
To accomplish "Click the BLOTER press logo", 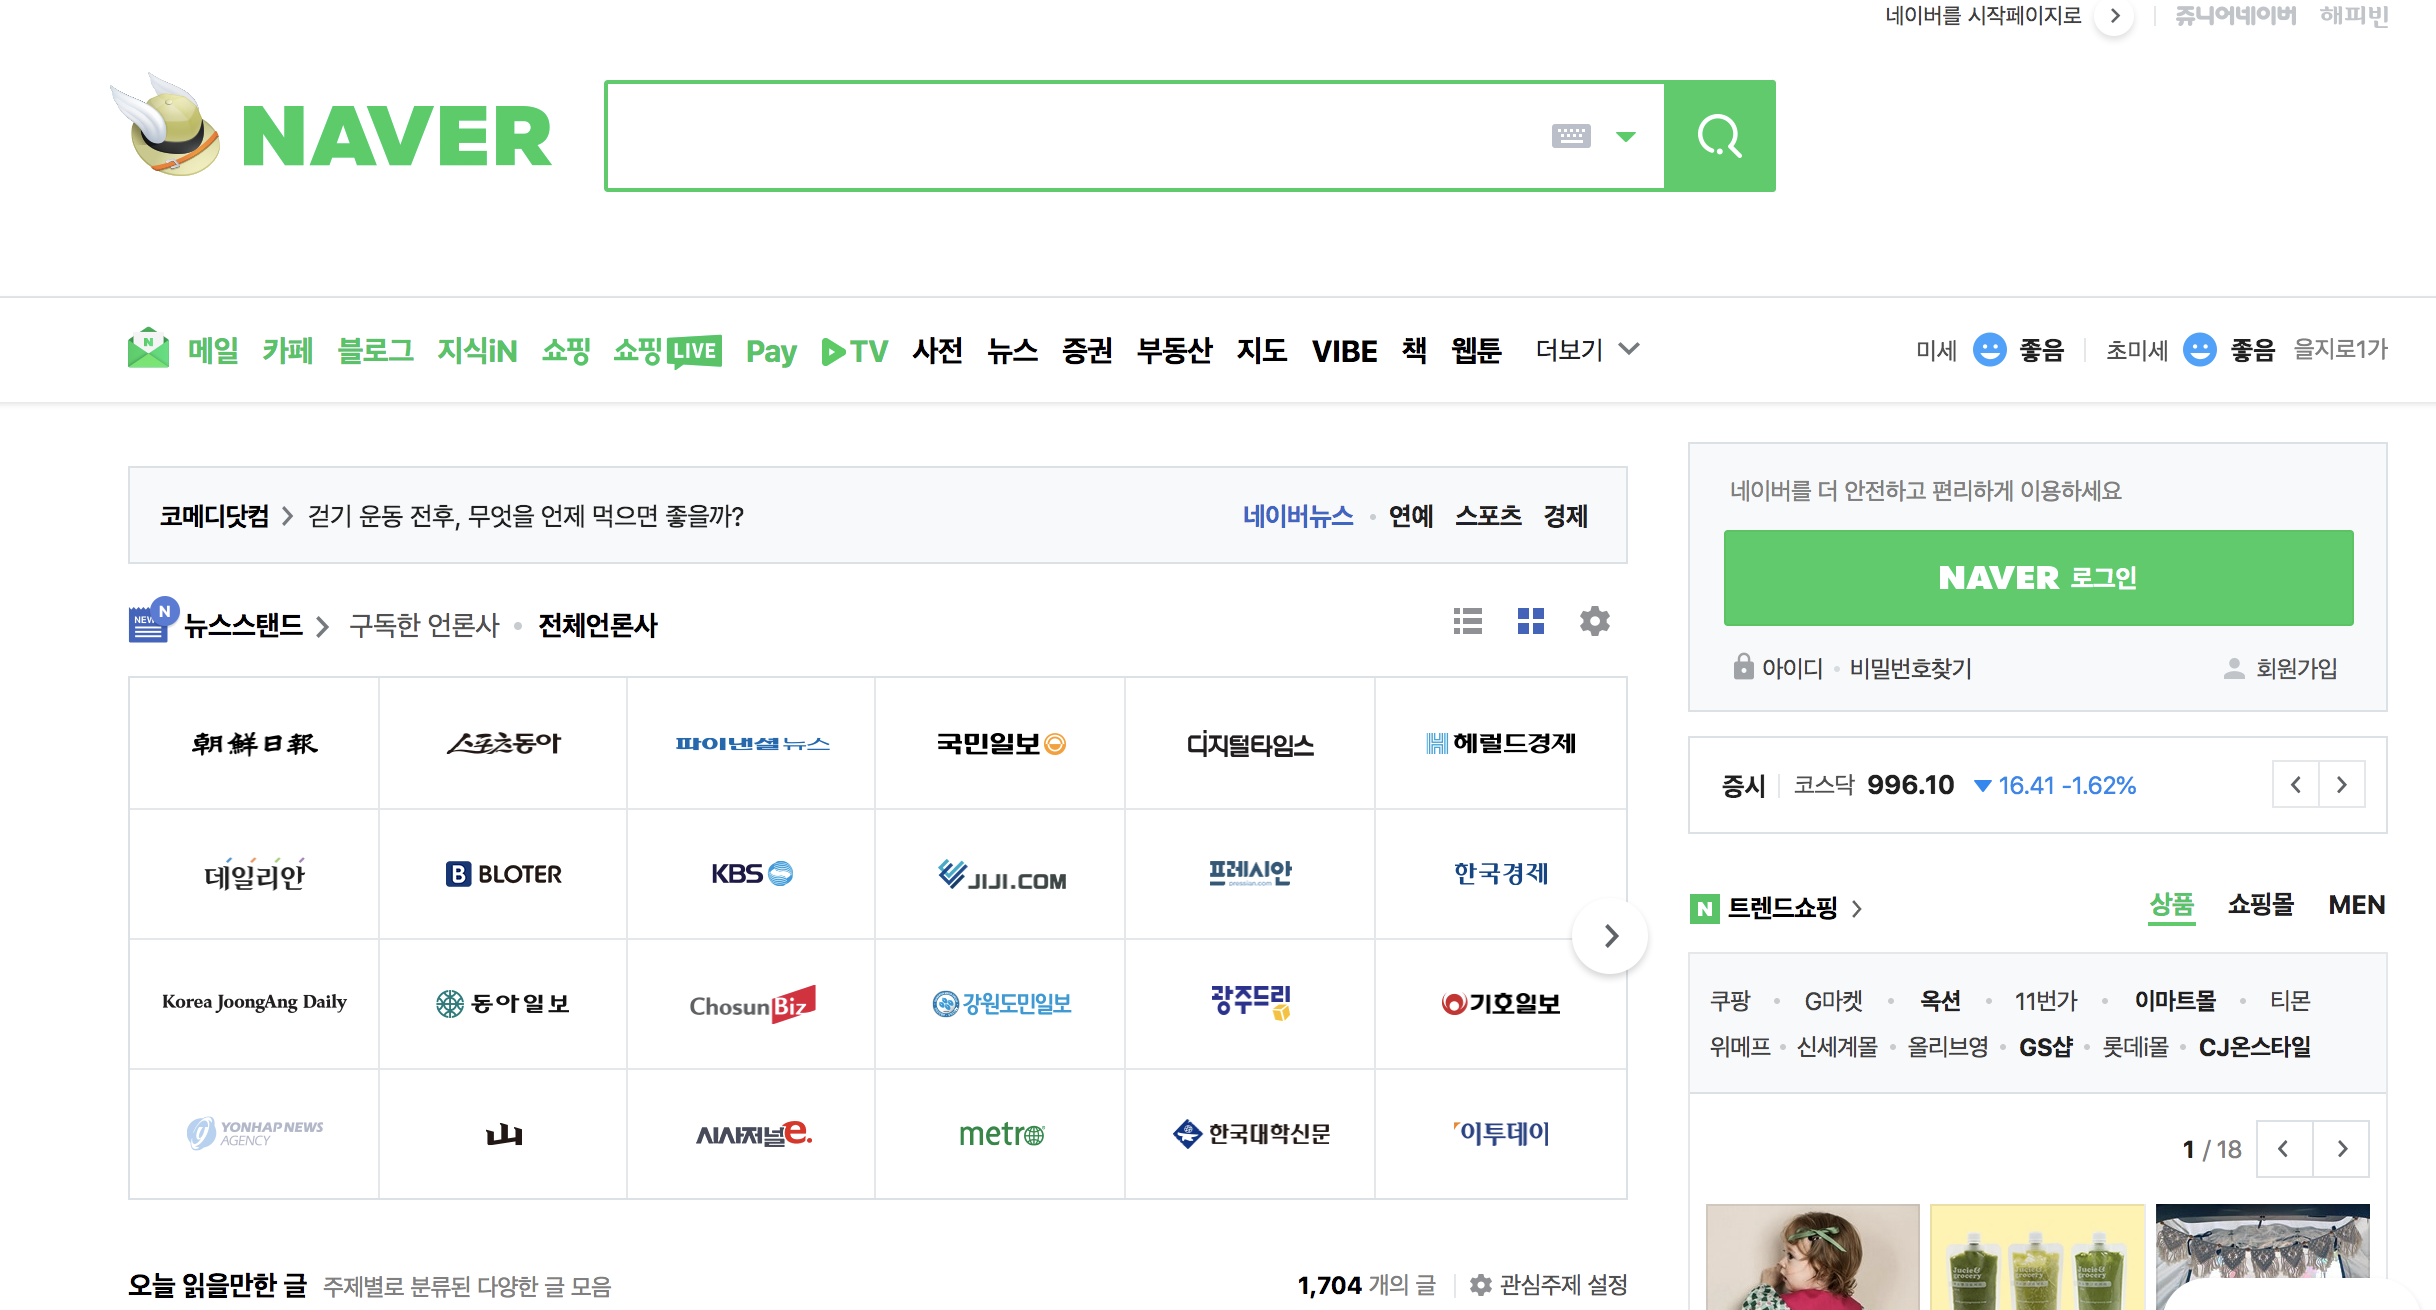I will coord(504,874).
